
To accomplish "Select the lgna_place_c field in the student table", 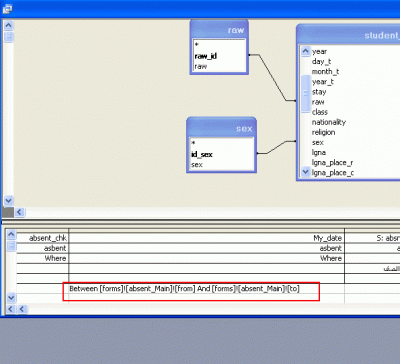I will 333,173.
